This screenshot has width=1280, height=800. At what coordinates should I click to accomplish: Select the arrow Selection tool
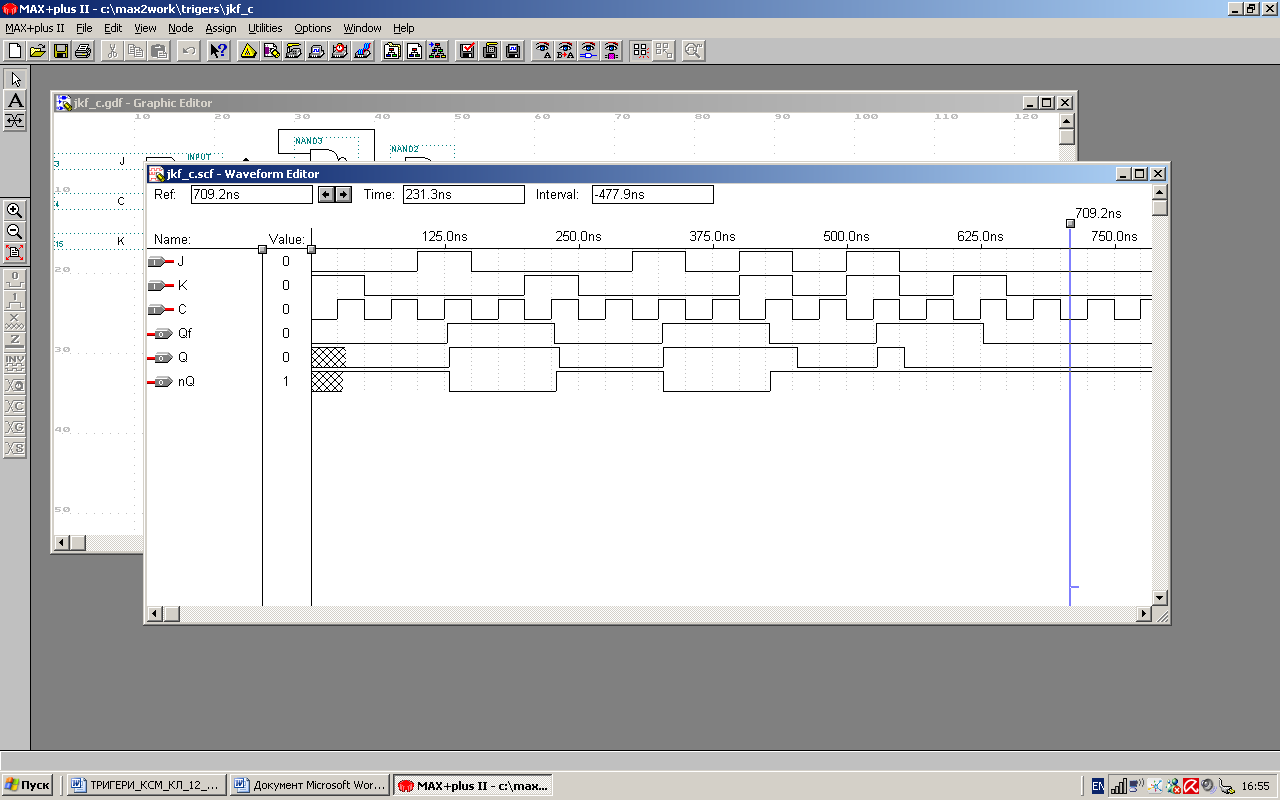click(x=15, y=79)
